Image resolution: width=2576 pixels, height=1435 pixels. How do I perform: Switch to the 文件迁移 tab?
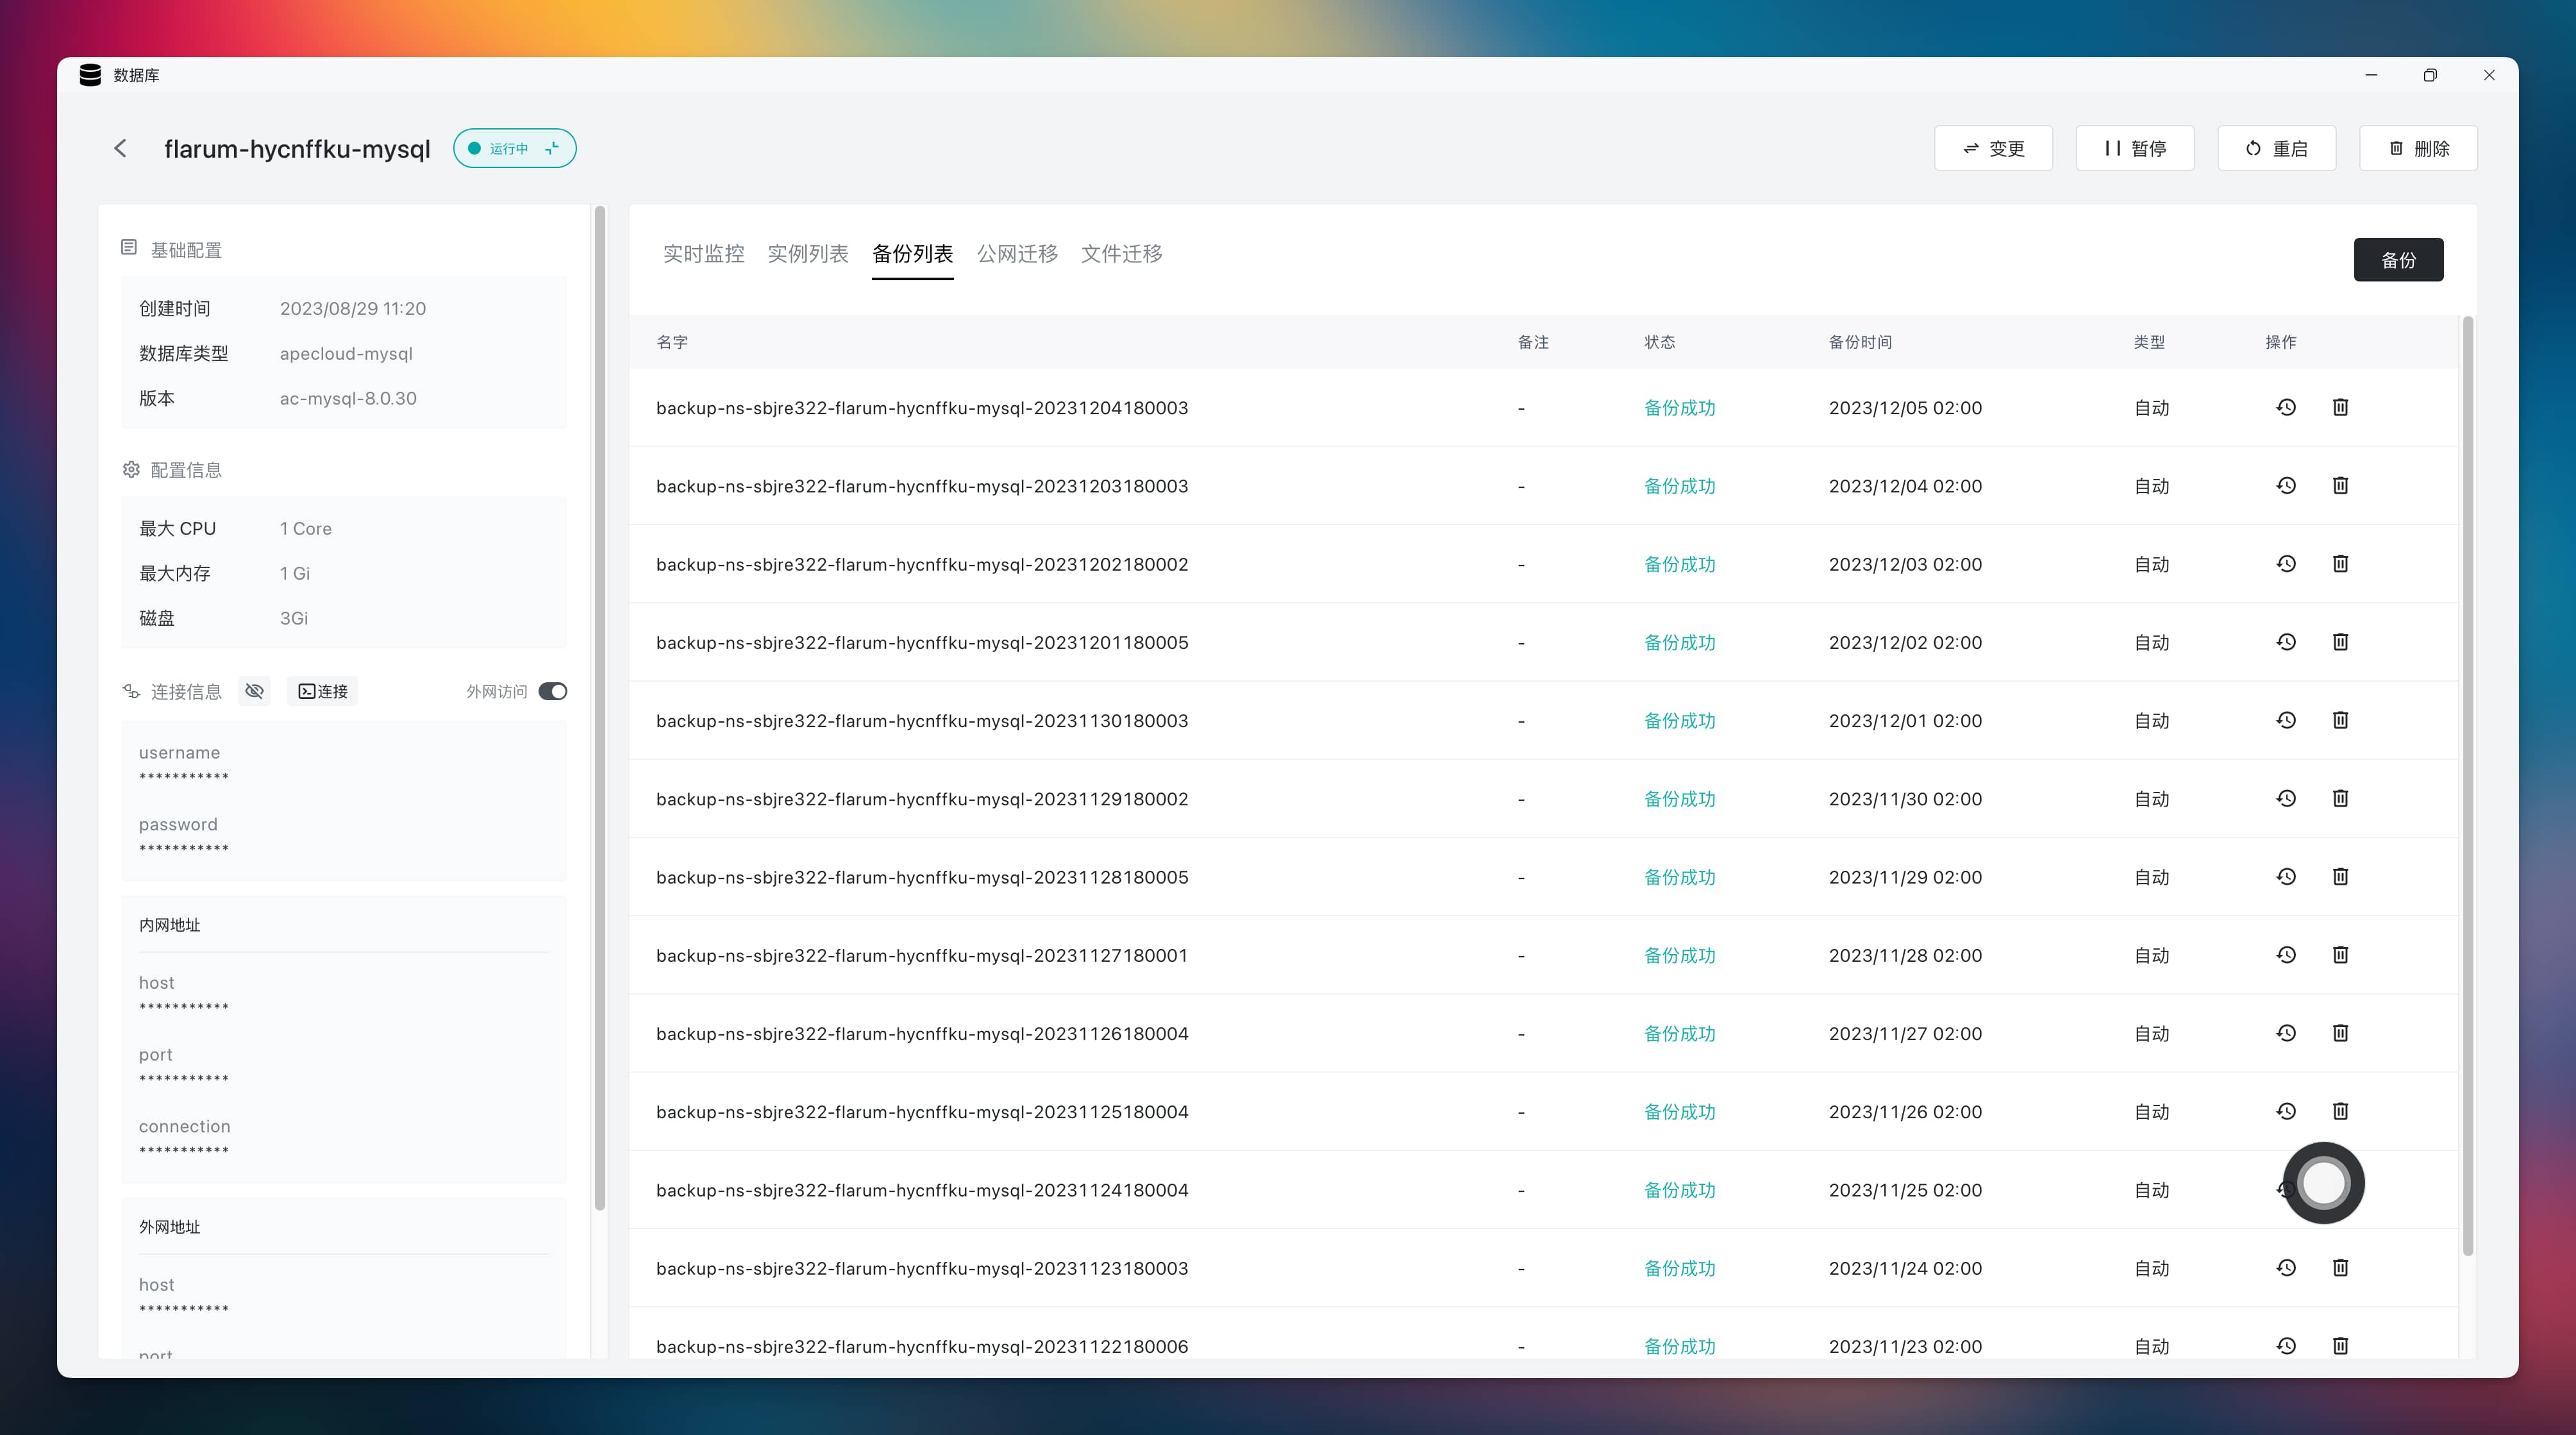1122,254
